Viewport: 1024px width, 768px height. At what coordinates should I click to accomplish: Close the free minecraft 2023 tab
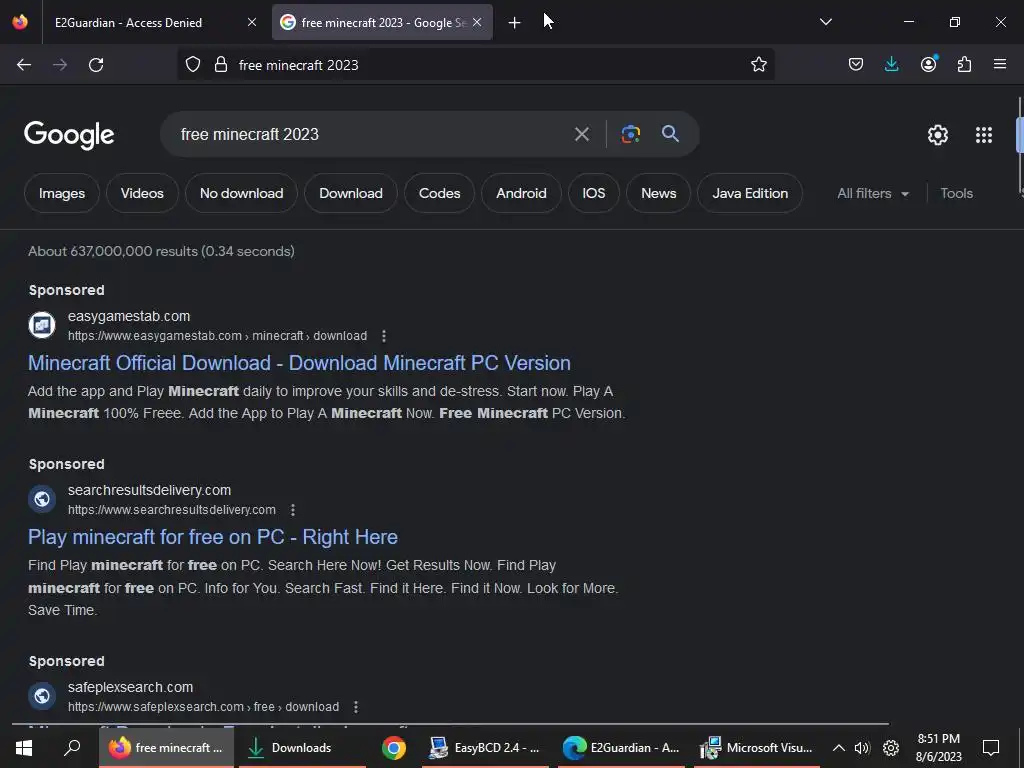477,22
